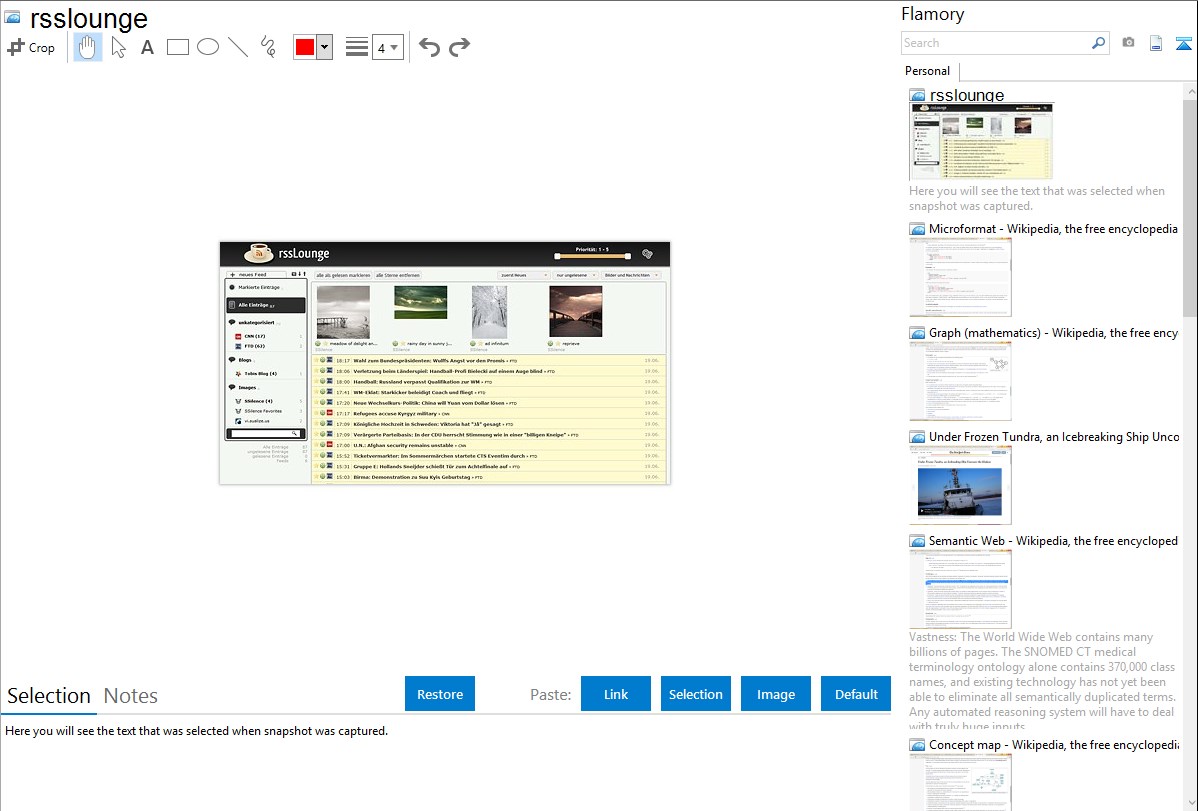Click the Graph (mathematics) title text
Screen dimensions: 1198x811
[x=1053, y=333]
